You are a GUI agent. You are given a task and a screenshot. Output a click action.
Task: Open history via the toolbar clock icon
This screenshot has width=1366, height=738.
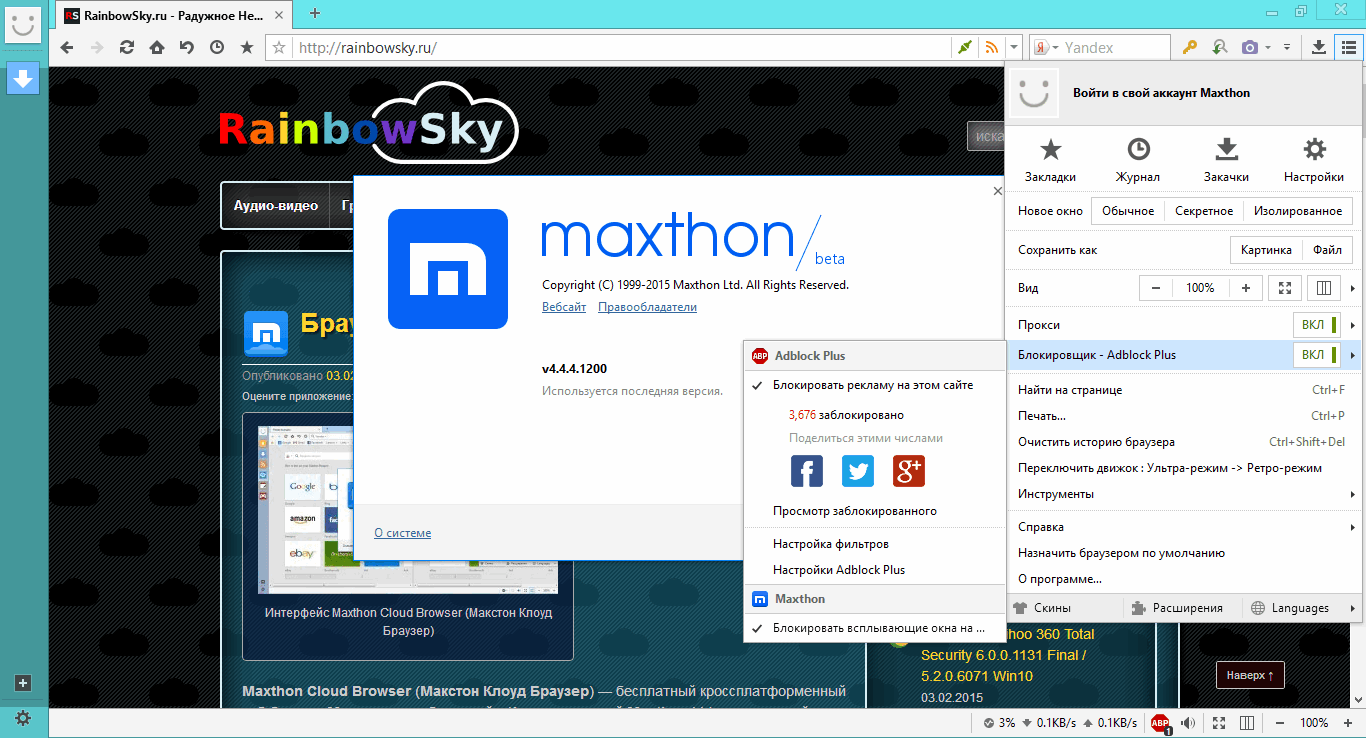pos(217,47)
